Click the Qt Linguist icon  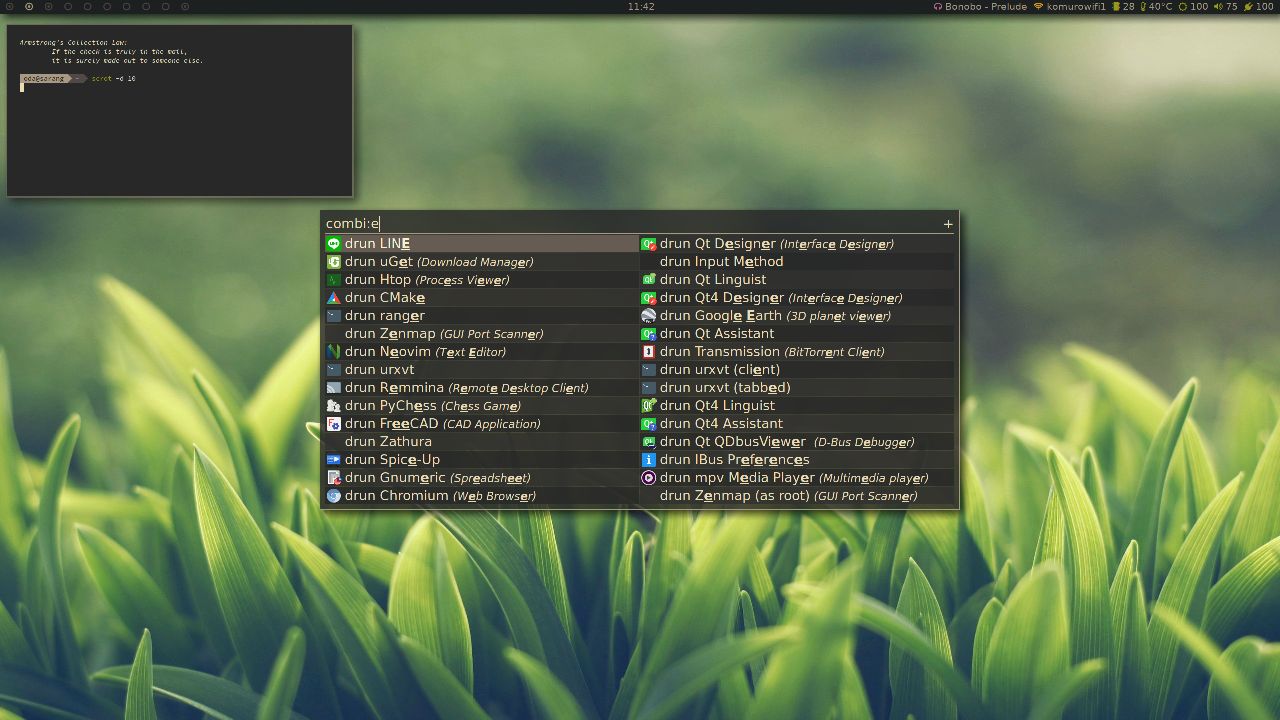click(x=649, y=279)
